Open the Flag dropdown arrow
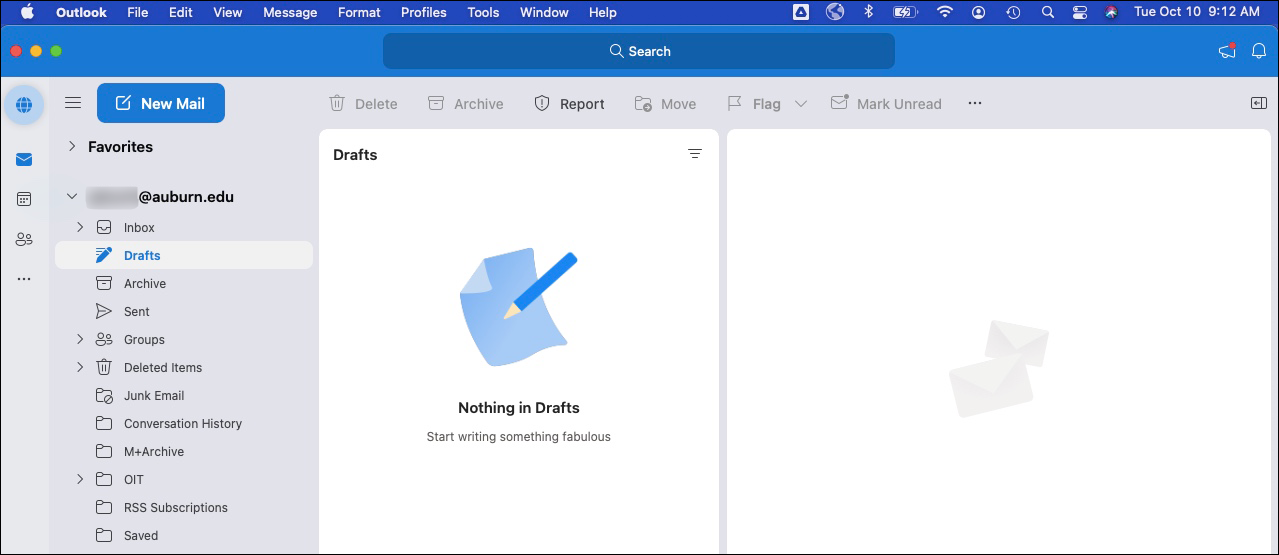The width and height of the screenshot is (1279, 555). [800, 103]
